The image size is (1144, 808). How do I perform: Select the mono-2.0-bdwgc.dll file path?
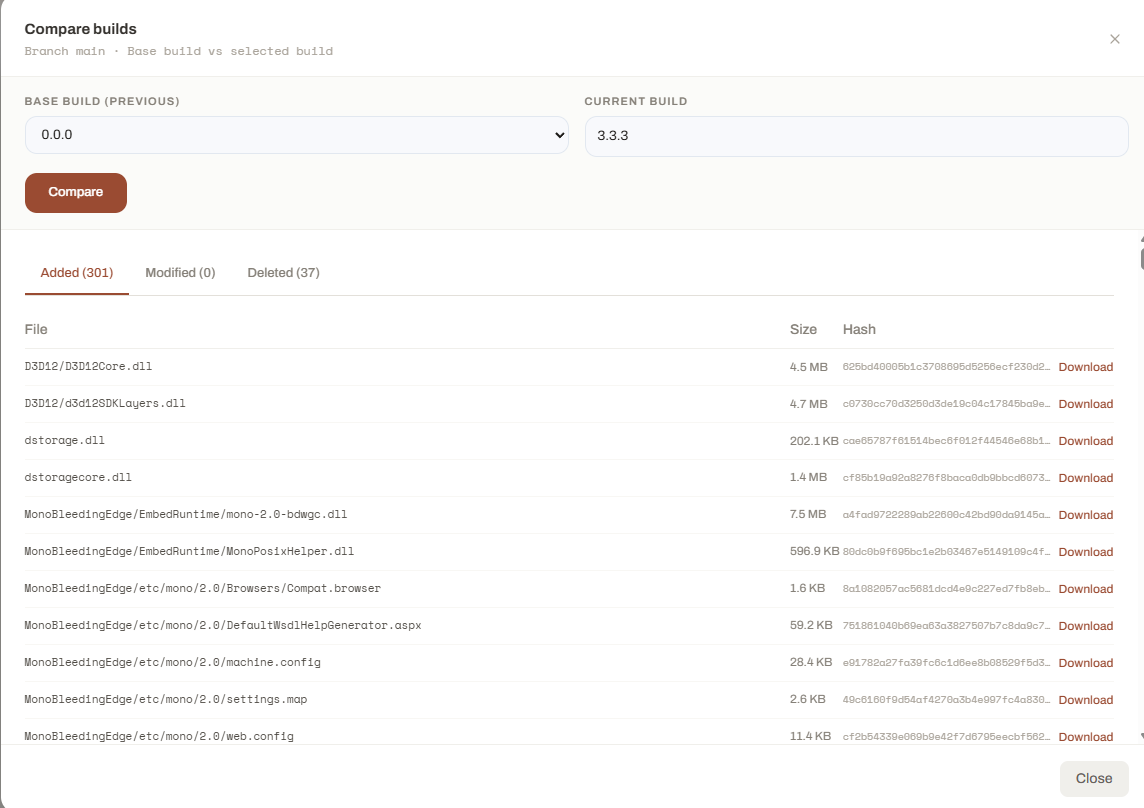186,515
